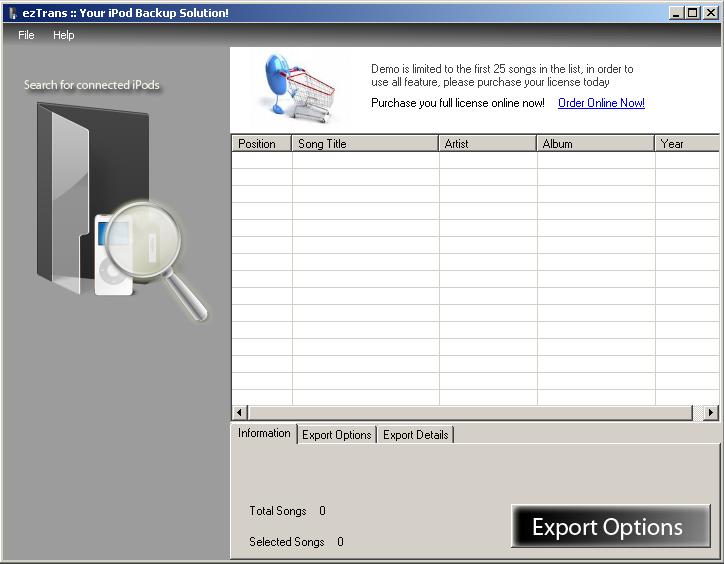This screenshot has height=564, width=724.
Task: Click the Purchase you full license text
Action: [x=458, y=103]
